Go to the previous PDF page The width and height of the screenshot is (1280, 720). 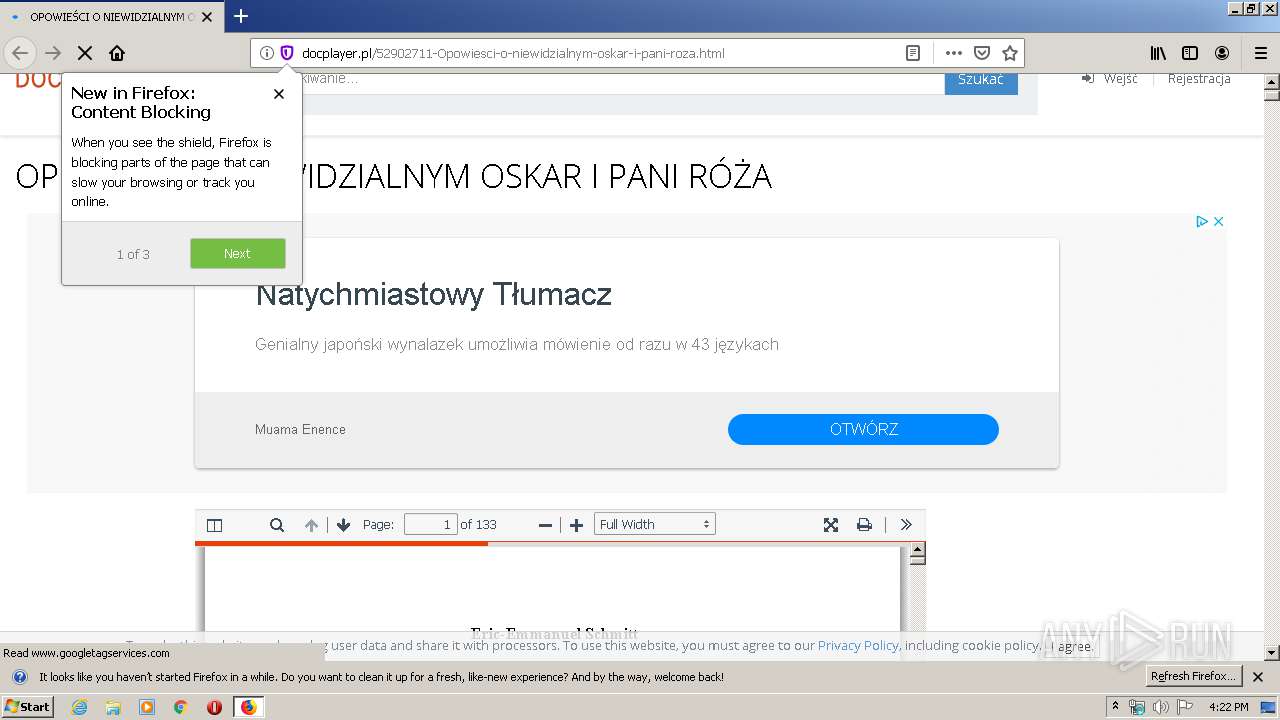tap(311, 525)
